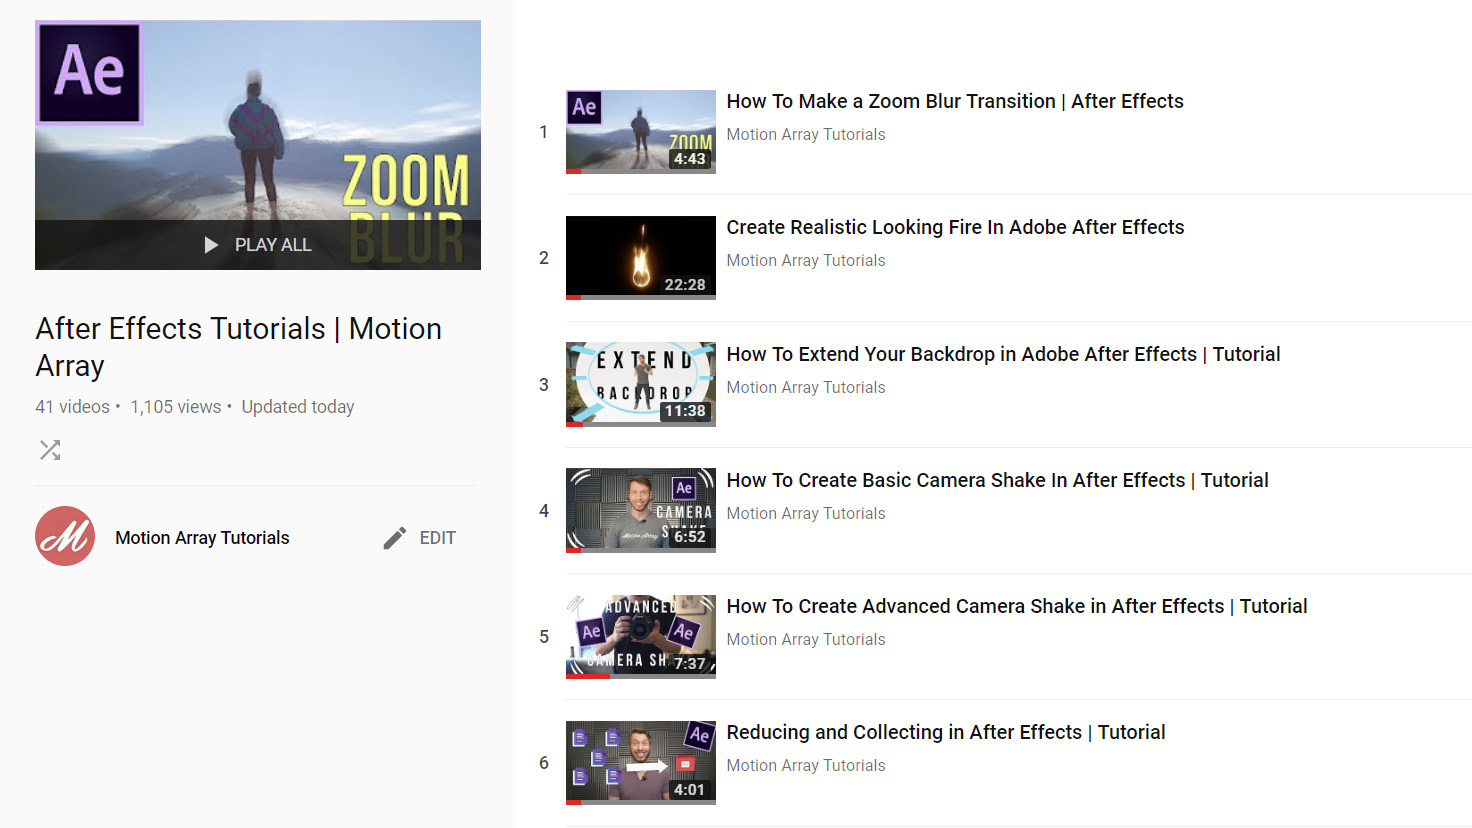Click the red progress bar on Advanced Camera Shake thumbnail
1472x828 pixels.
588,676
